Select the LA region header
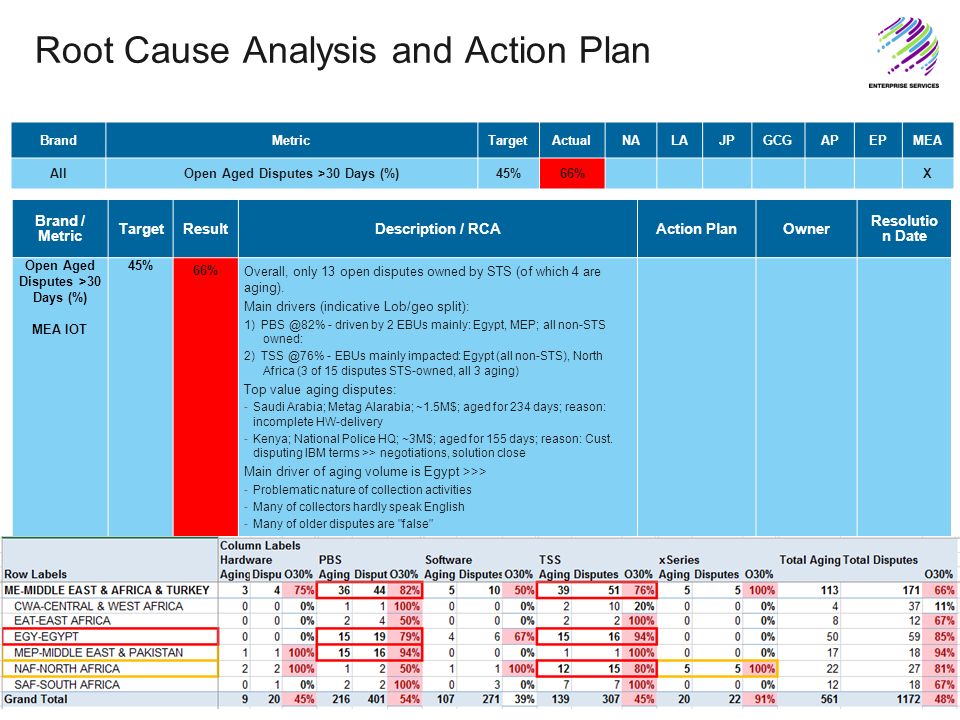Viewport: 960px width, 720px height. pos(679,140)
